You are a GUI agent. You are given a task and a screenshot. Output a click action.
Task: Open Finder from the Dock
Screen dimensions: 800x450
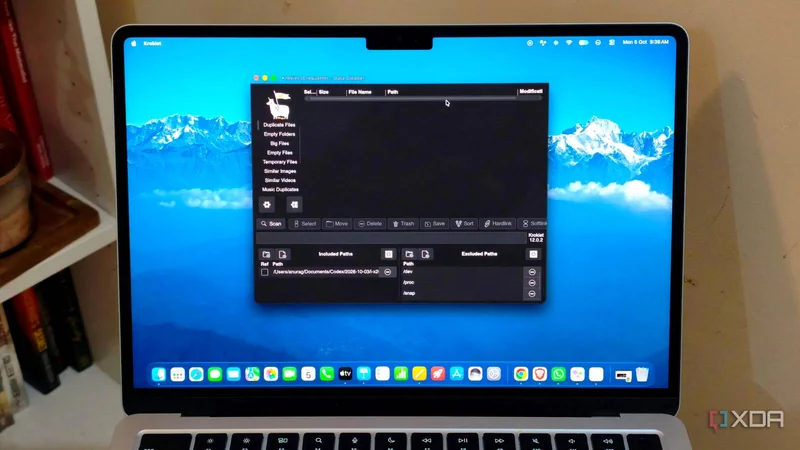click(159, 374)
